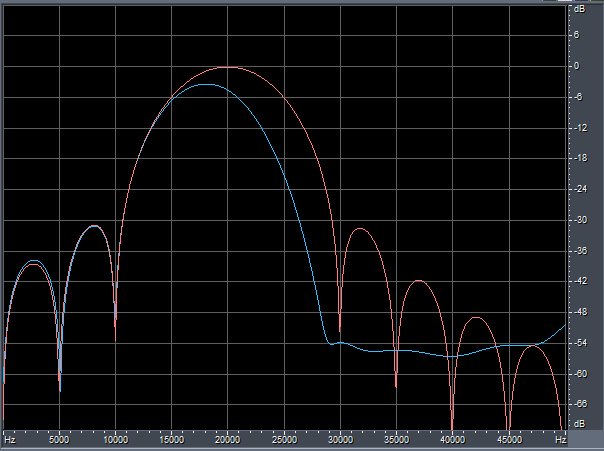
Task: Click the 10000 Hz frequency axis label
Action: tap(116, 440)
